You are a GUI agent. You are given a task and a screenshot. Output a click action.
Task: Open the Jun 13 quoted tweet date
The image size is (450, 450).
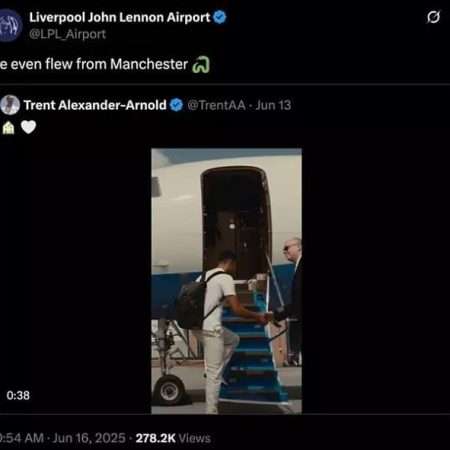(x=273, y=105)
